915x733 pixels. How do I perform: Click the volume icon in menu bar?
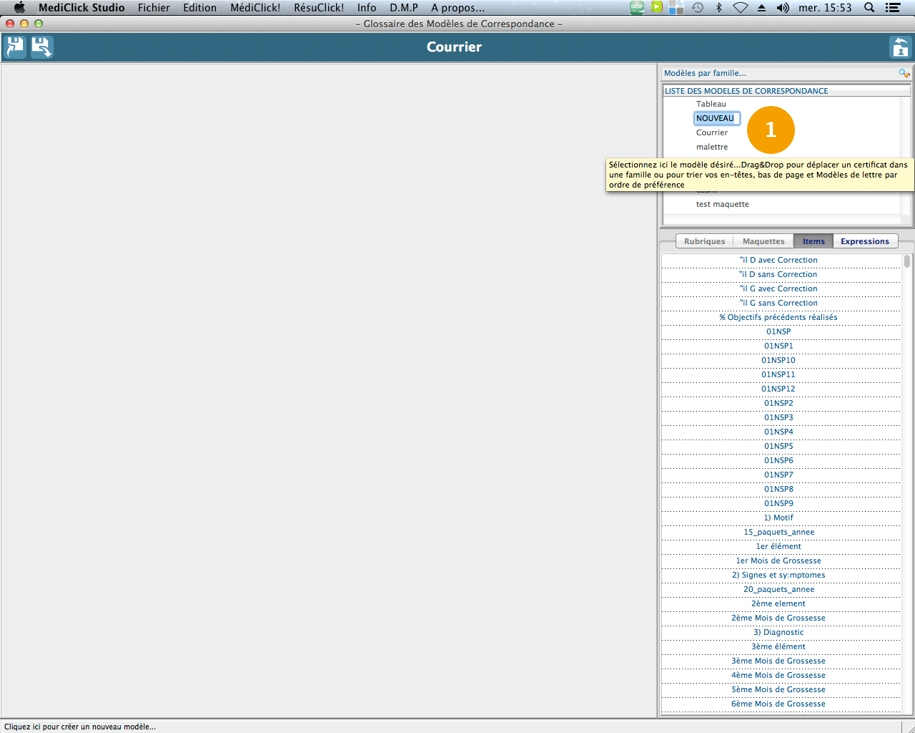pyautogui.click(x=782, y=8)
